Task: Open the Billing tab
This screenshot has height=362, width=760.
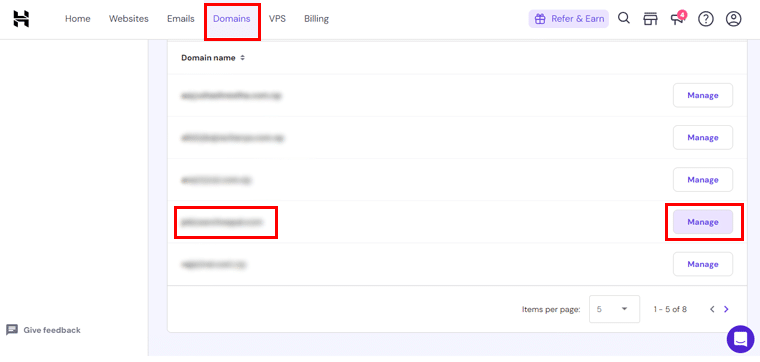Action: click(x=317, y=19)
